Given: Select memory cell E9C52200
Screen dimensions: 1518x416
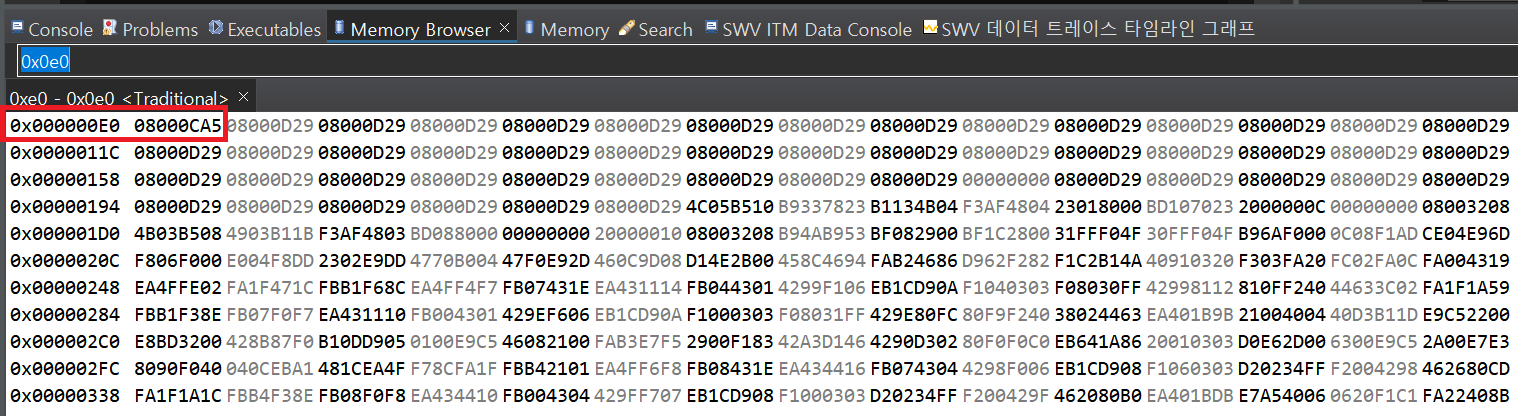Looking at the screenshot, I should [x=1466, y=315].
